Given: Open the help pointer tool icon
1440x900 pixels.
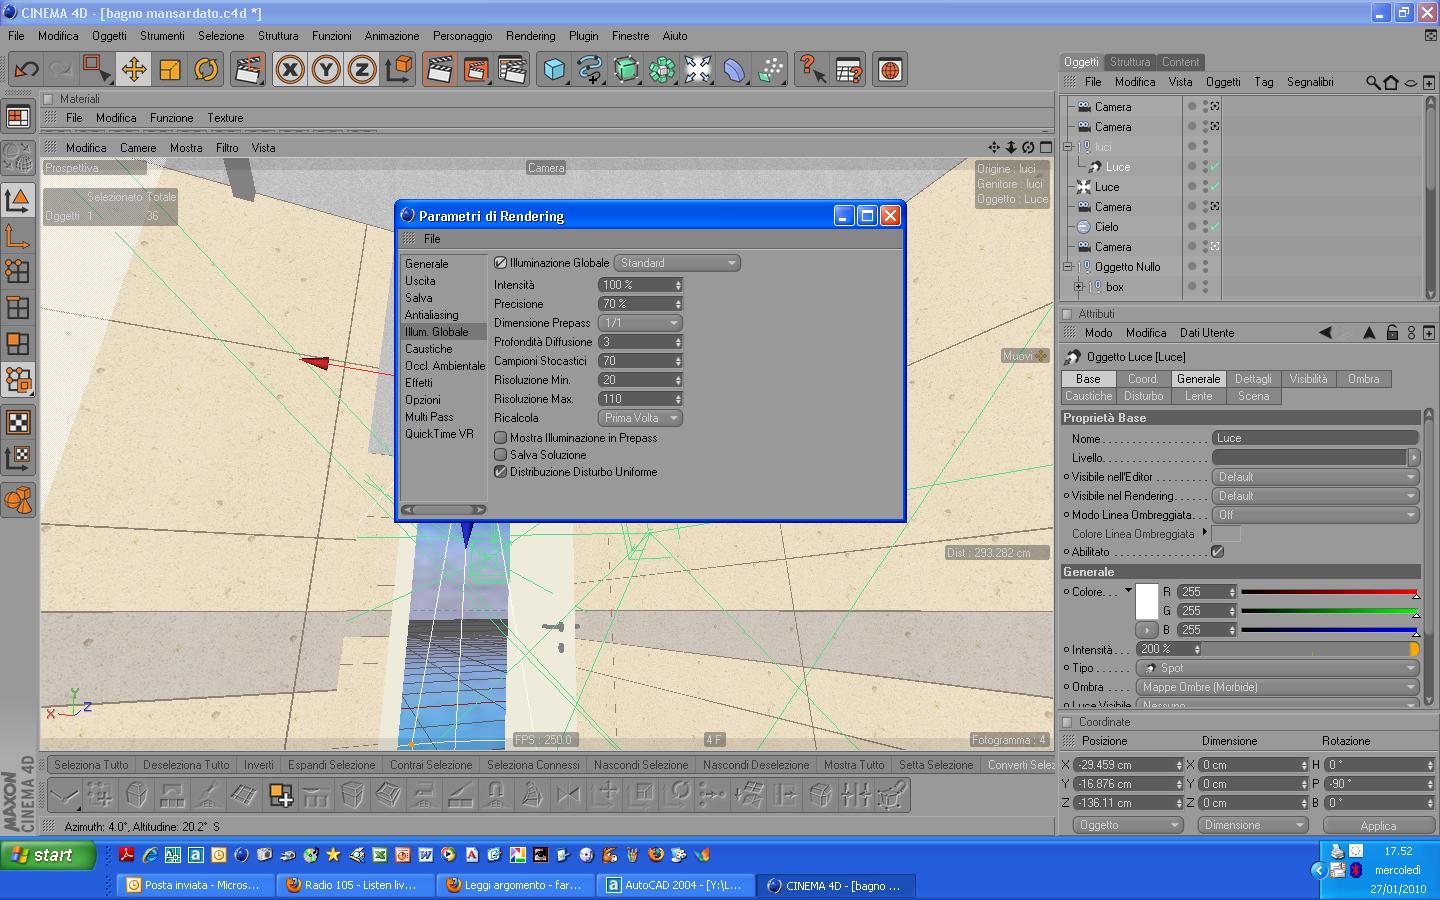Looking at the screenshot, I should [811, 69].
